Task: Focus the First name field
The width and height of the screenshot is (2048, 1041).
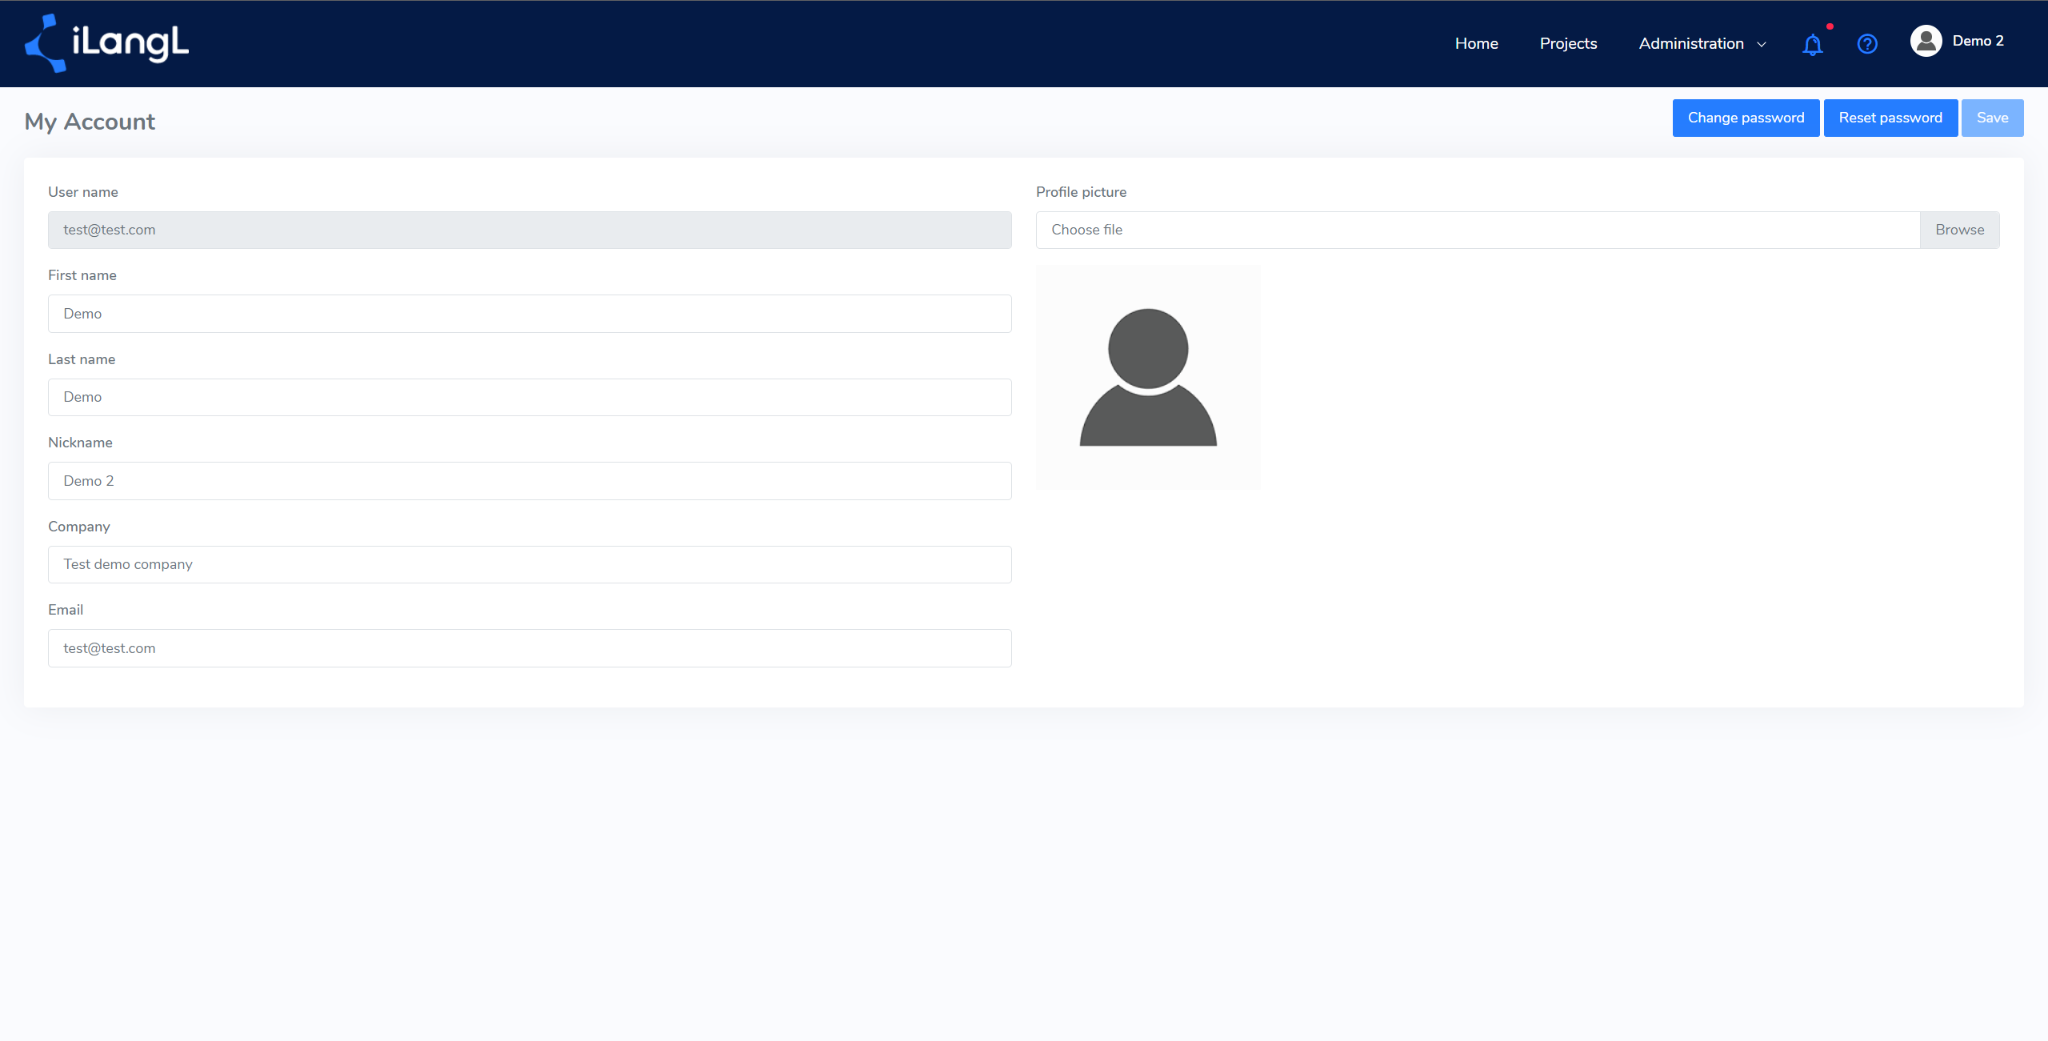Action: pyautogui.click(x=530, y=314)
